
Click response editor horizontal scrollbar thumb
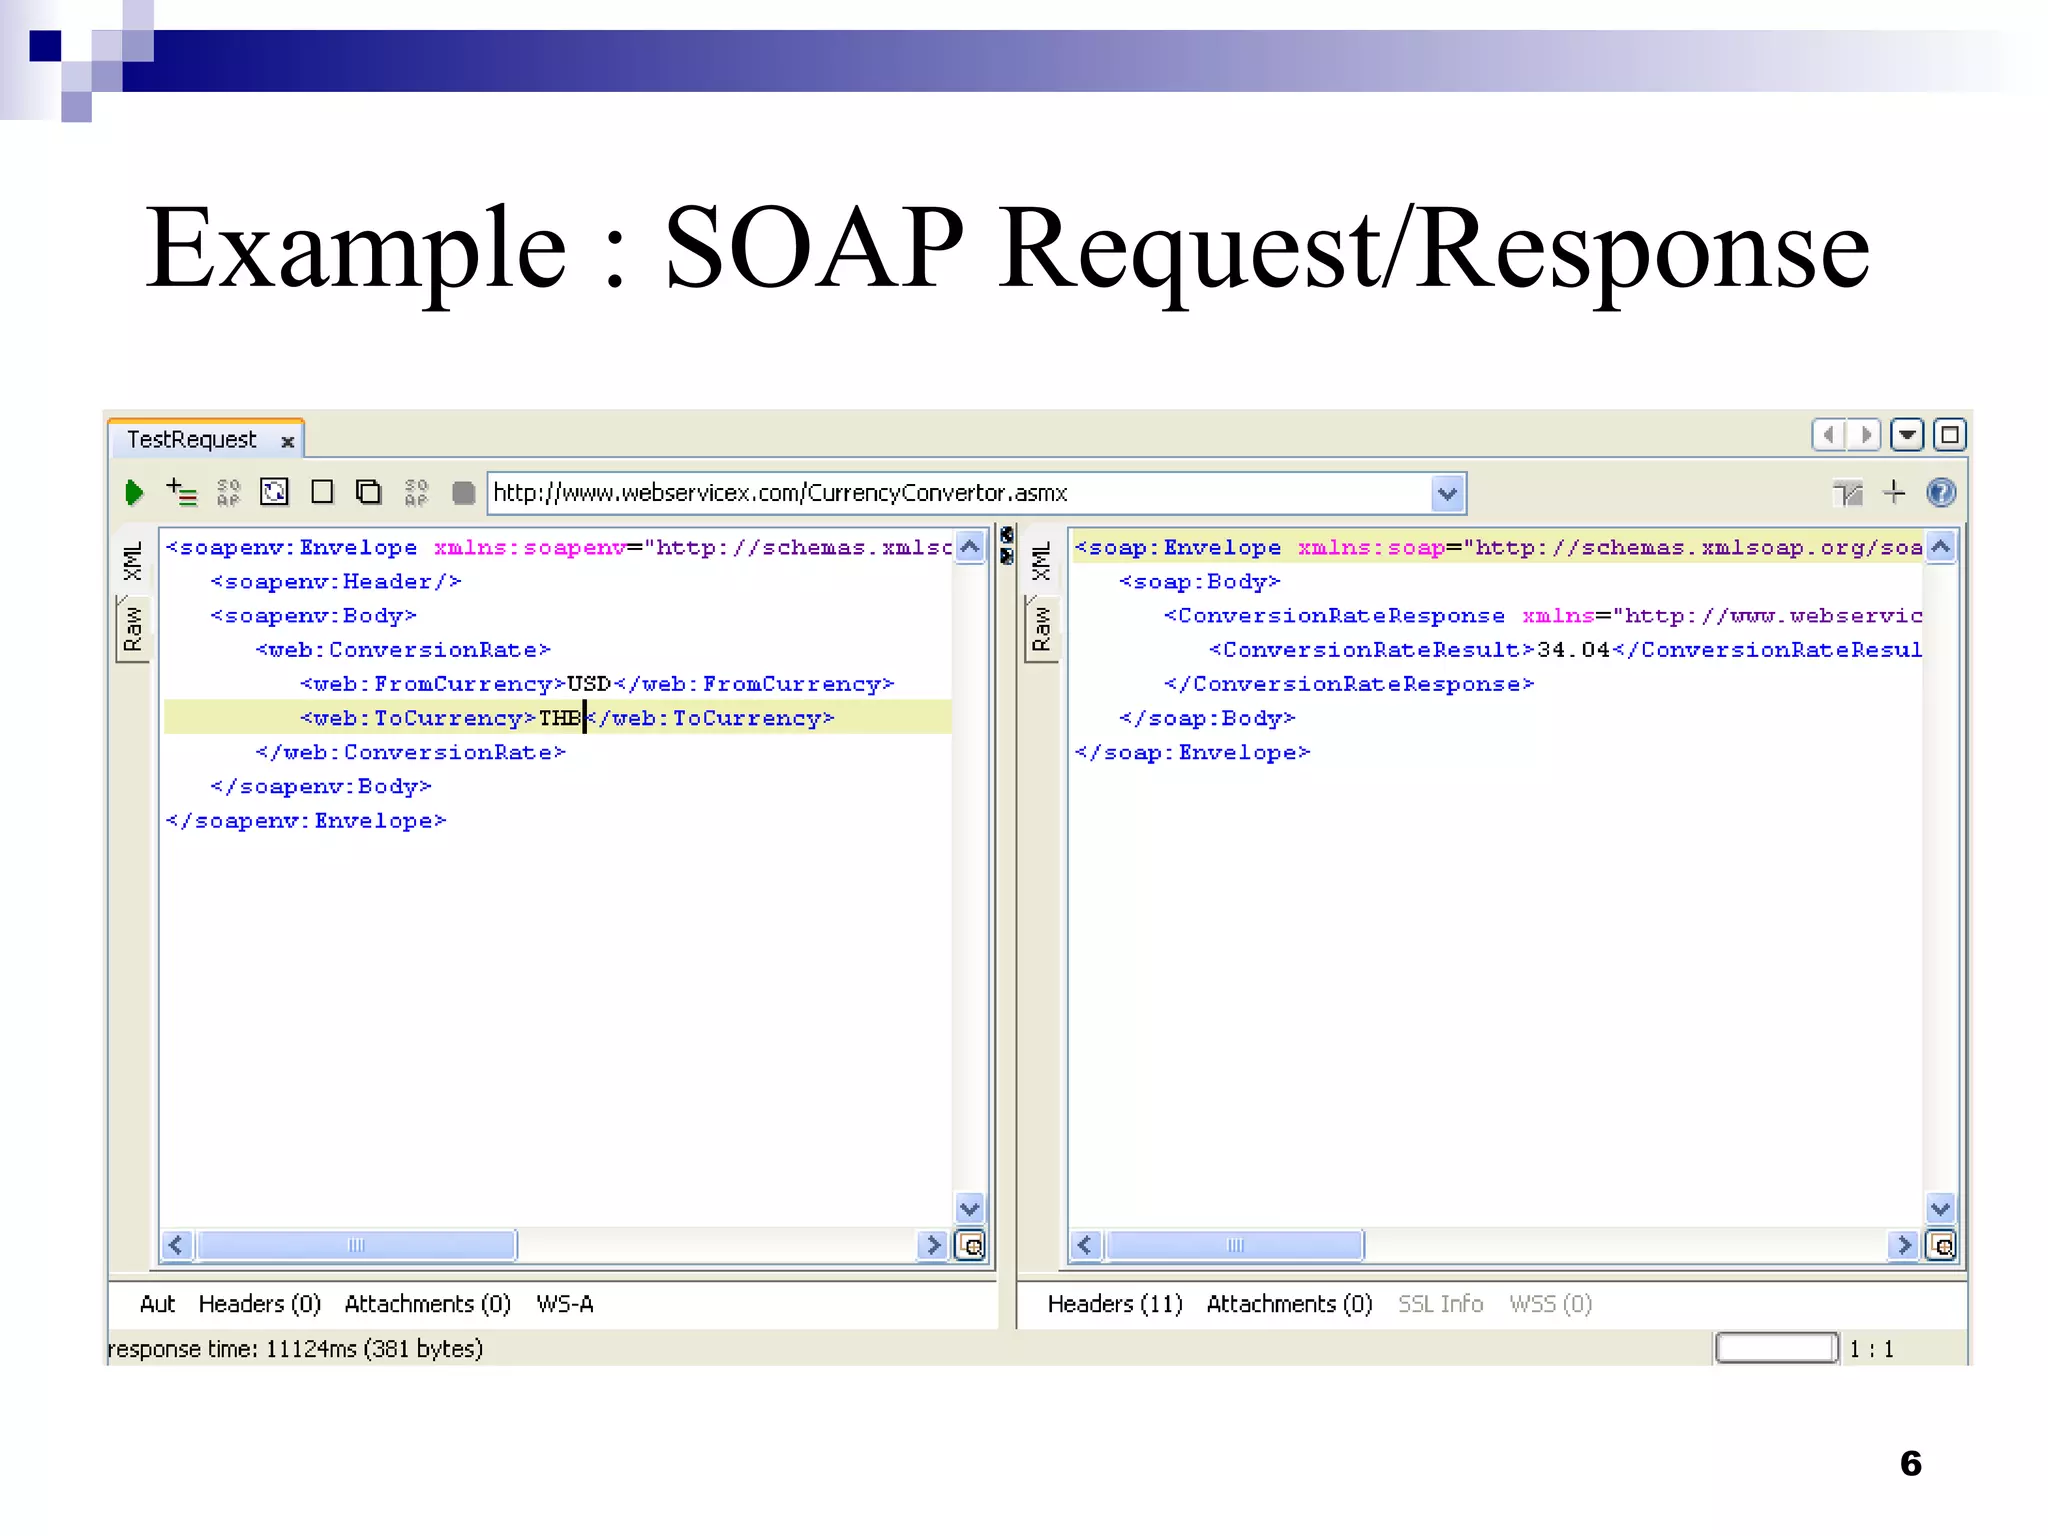(1235, 1245)
